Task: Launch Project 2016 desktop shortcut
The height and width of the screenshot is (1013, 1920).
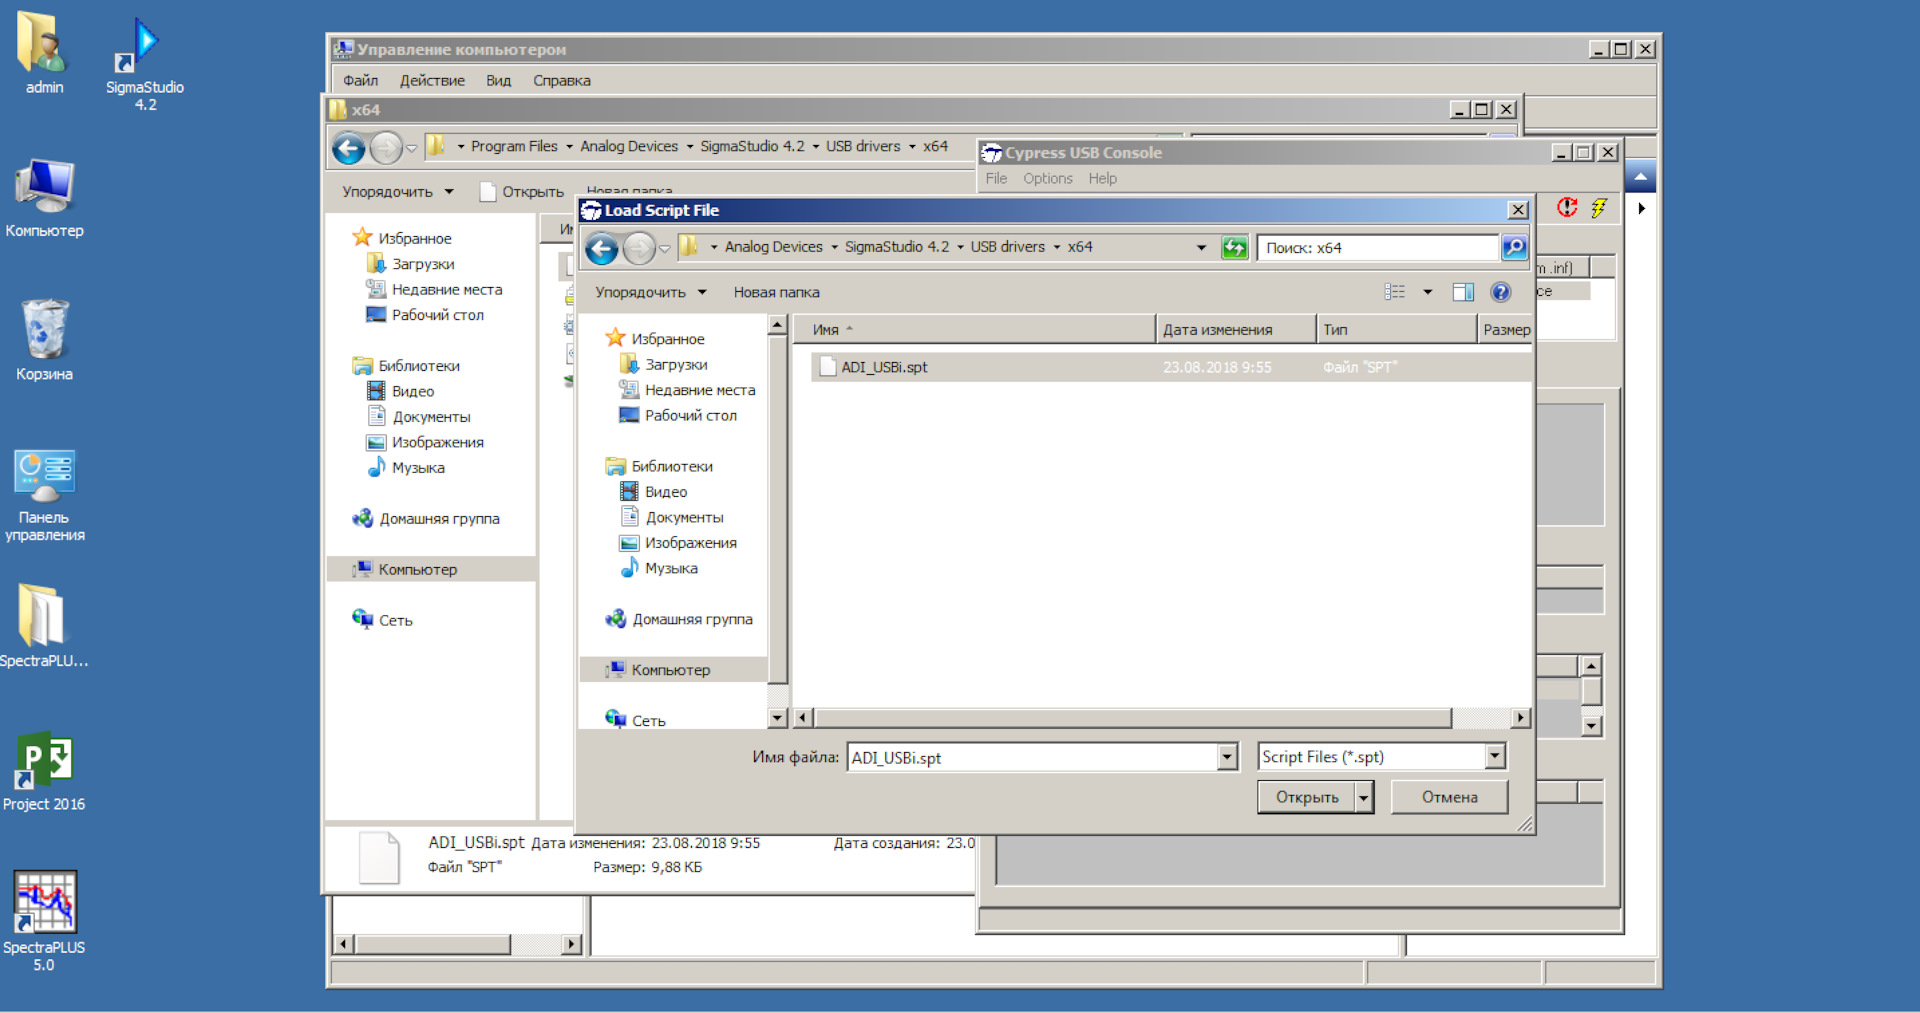Action: coord(44,771)
